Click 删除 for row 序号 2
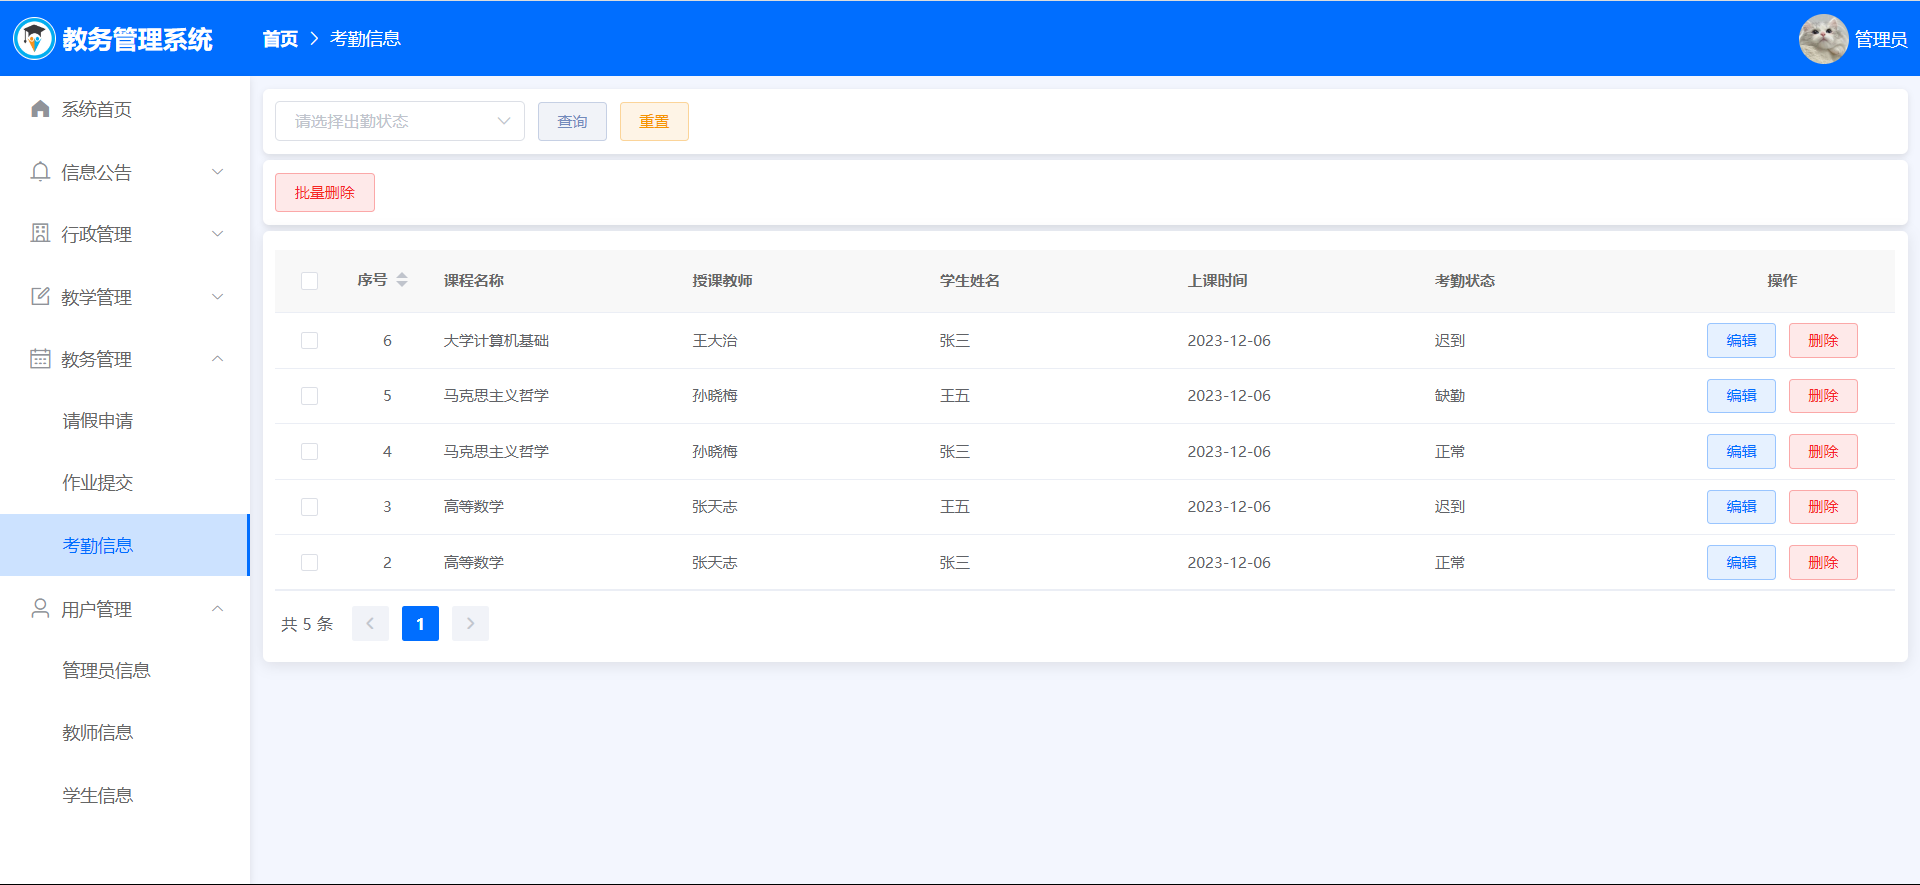 tap(1823, 563)
